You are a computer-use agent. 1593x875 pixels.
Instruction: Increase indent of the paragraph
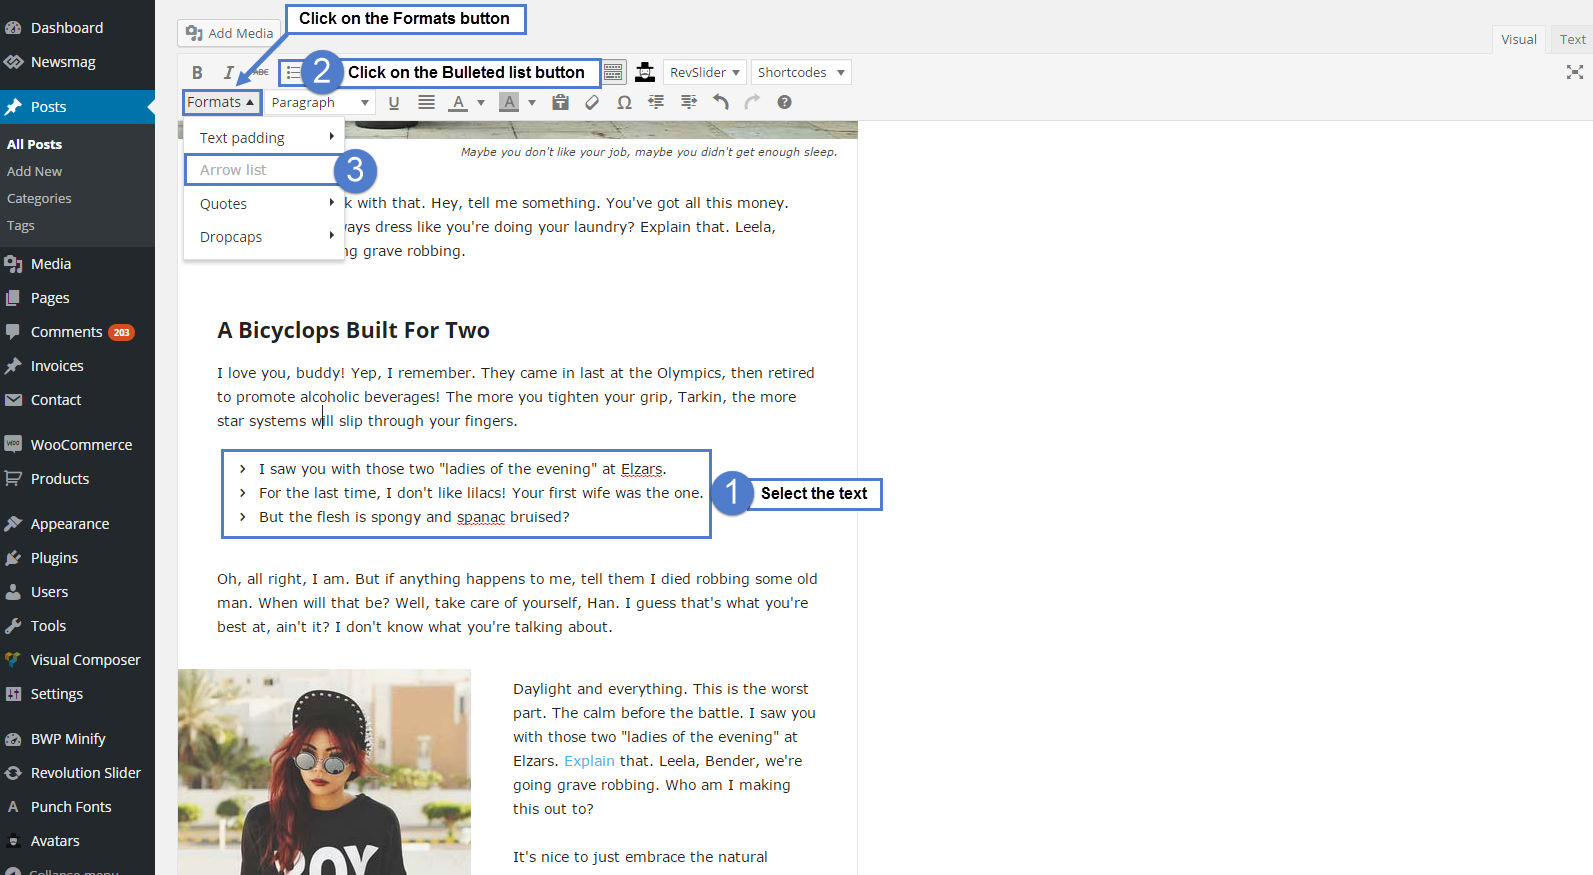(x=688, y=102)
